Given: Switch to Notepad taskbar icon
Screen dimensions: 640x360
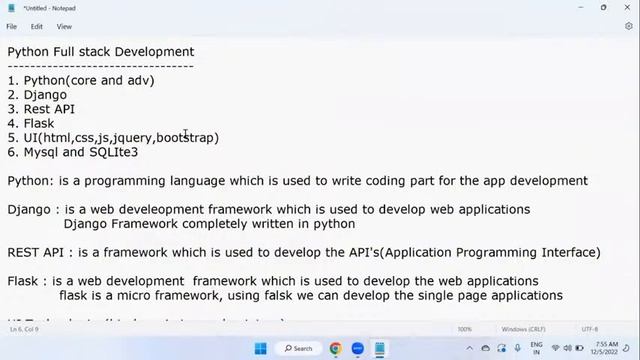Looking at the screenshot, I should point(380,349).
